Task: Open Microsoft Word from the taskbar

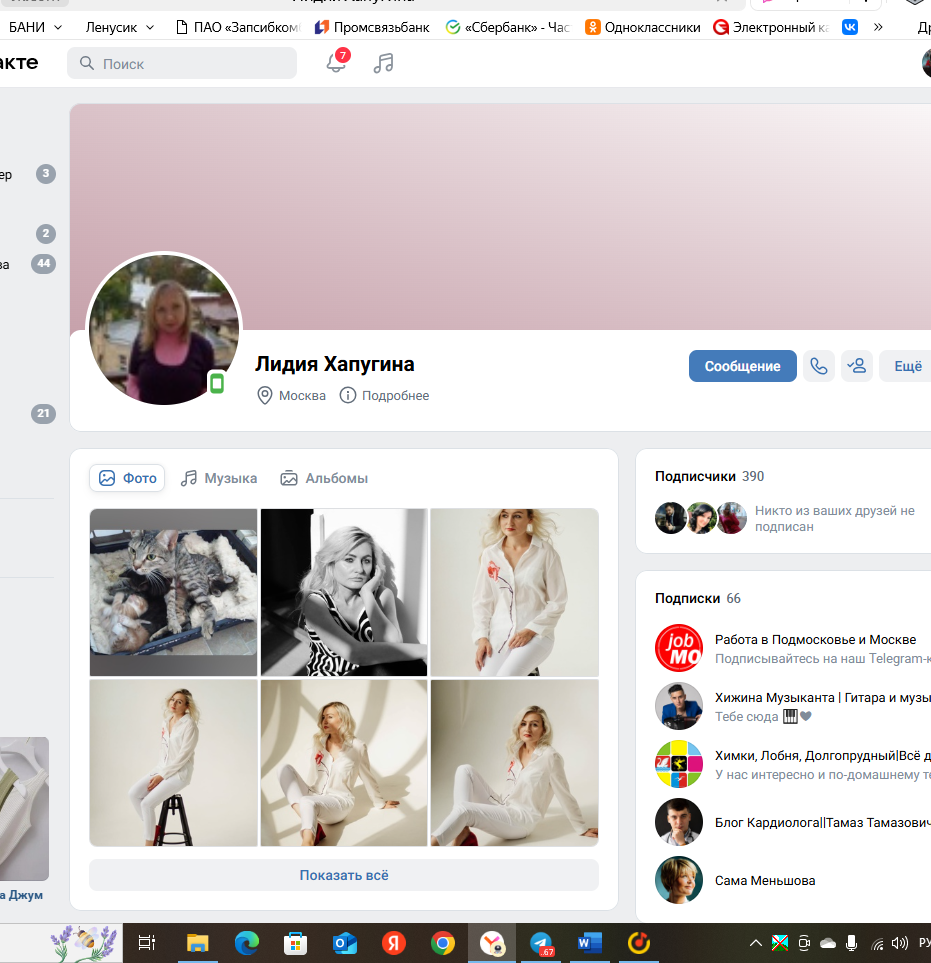Action: tap(590, 943)
